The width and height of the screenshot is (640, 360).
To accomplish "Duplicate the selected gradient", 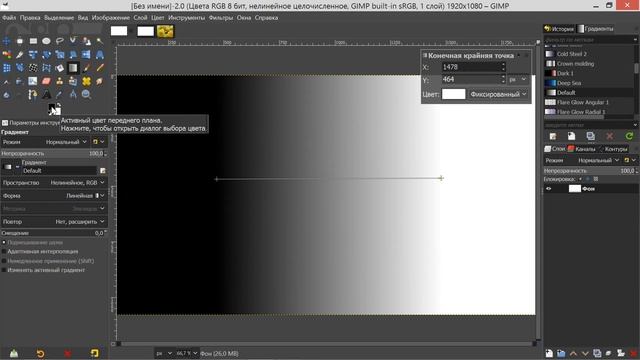I will 591,136.
